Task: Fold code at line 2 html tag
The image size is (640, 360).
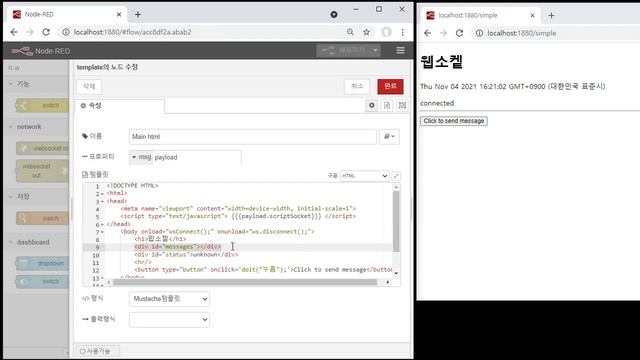Action: click(102, 194)
